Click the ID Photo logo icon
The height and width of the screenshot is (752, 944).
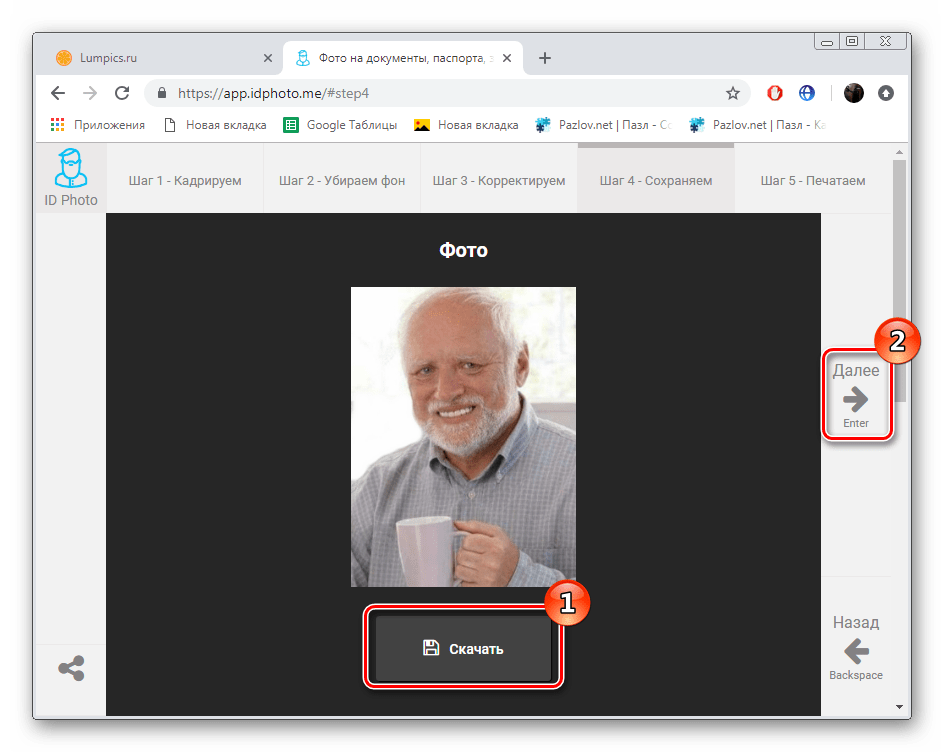[71, 168]
